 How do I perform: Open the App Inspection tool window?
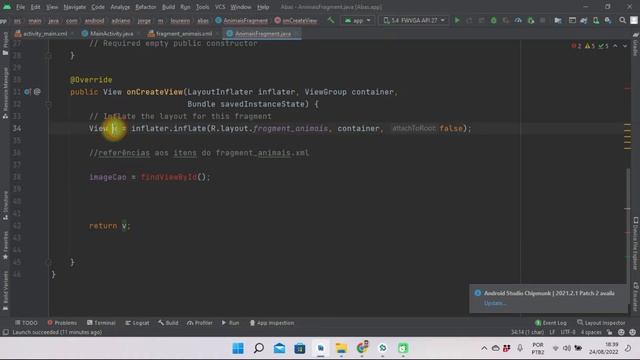(271, 323)
